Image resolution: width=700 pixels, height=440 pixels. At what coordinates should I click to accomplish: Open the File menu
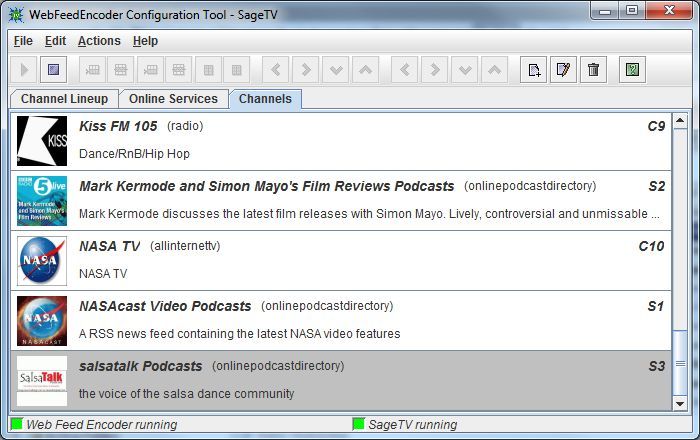(x=23, y=41)
